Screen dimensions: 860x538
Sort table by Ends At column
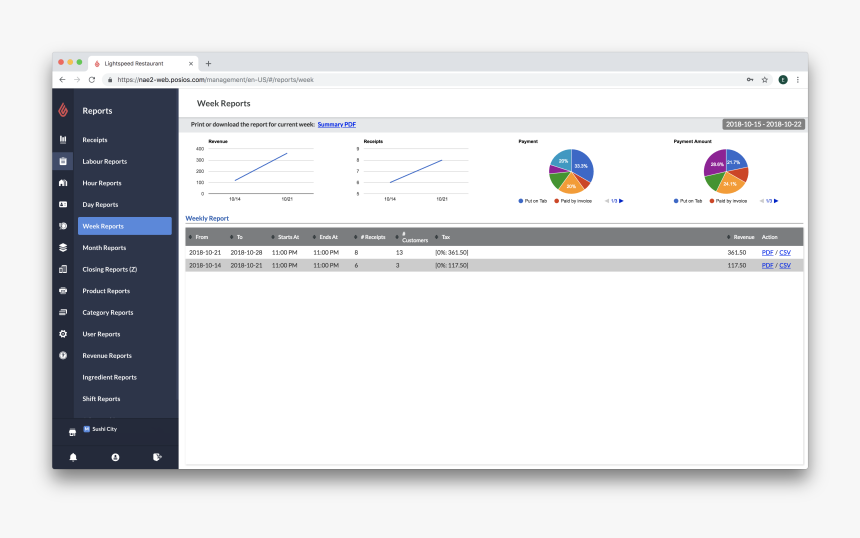tap(325, 237)
